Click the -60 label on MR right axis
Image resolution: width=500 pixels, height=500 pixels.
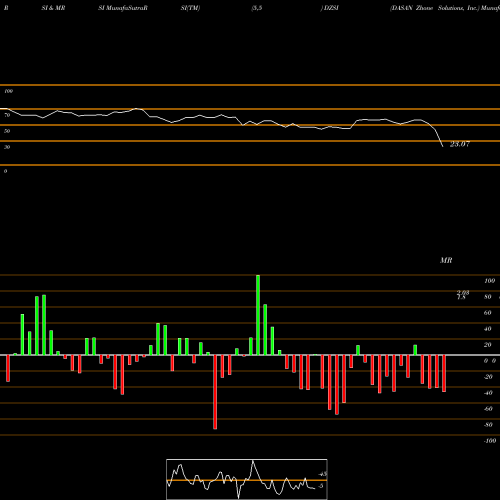(x=488, y=409)
